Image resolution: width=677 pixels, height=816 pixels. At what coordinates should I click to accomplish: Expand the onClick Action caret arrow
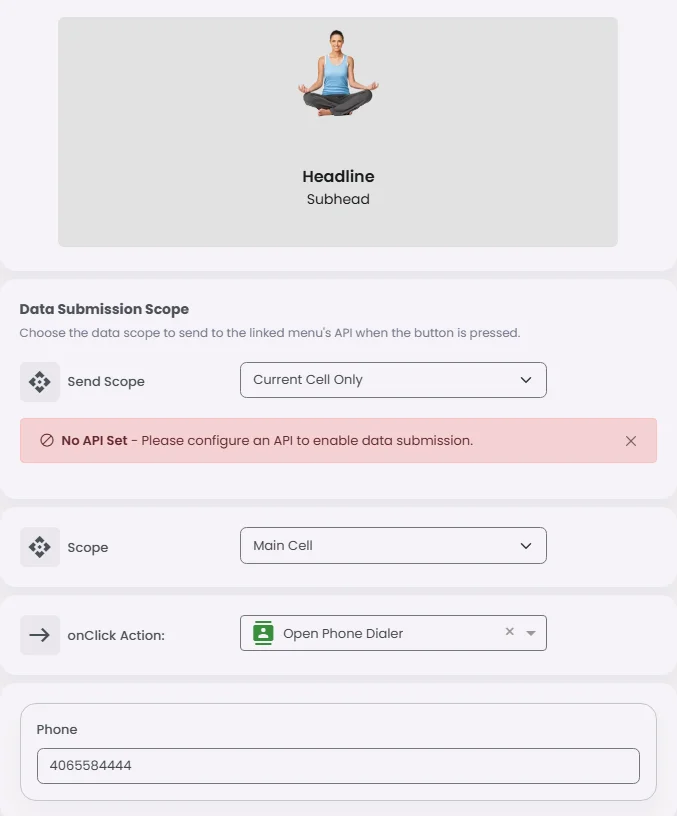[x=531, y=633]
